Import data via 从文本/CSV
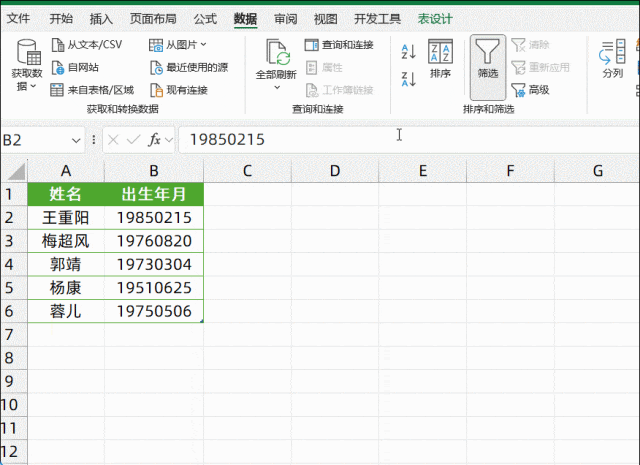640x465 pixels. [87, 44]
